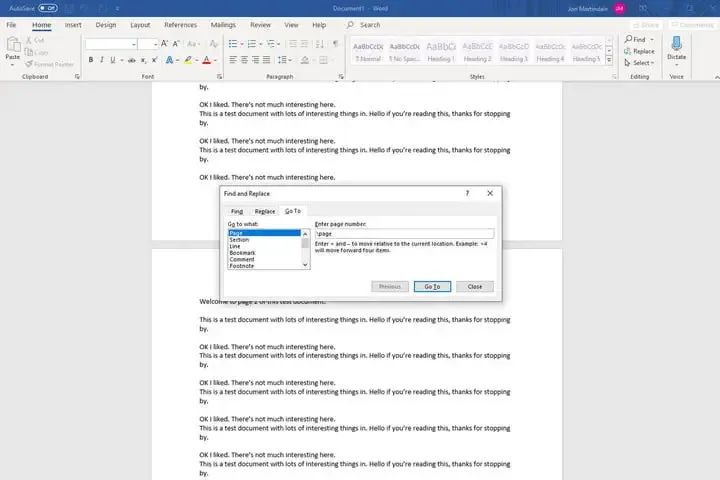Click the Cut scissors icon
The image size is (720, 480).
click(29, 40)
